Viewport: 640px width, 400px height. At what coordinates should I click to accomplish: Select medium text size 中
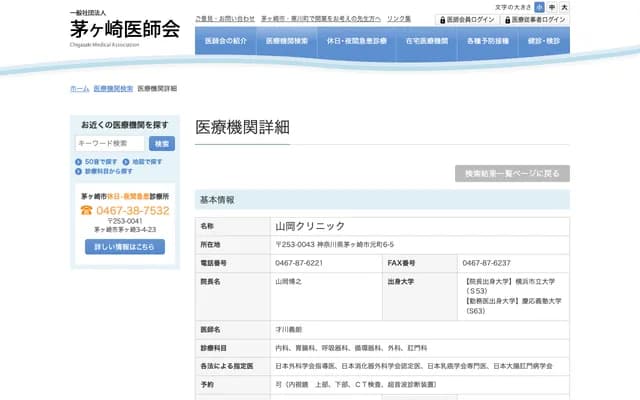tap(552, 7)
